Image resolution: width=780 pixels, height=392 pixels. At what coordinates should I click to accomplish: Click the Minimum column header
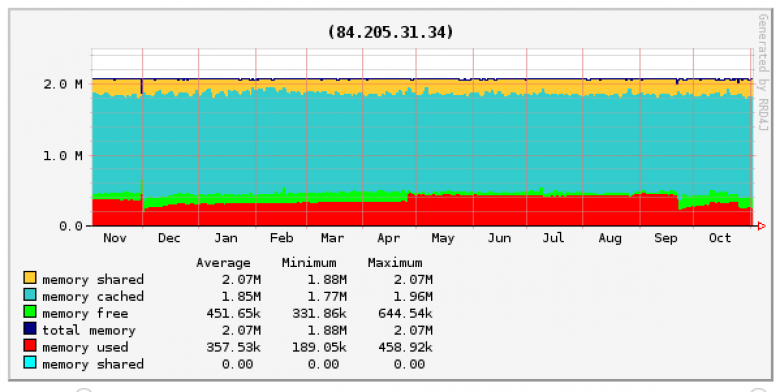309,263
